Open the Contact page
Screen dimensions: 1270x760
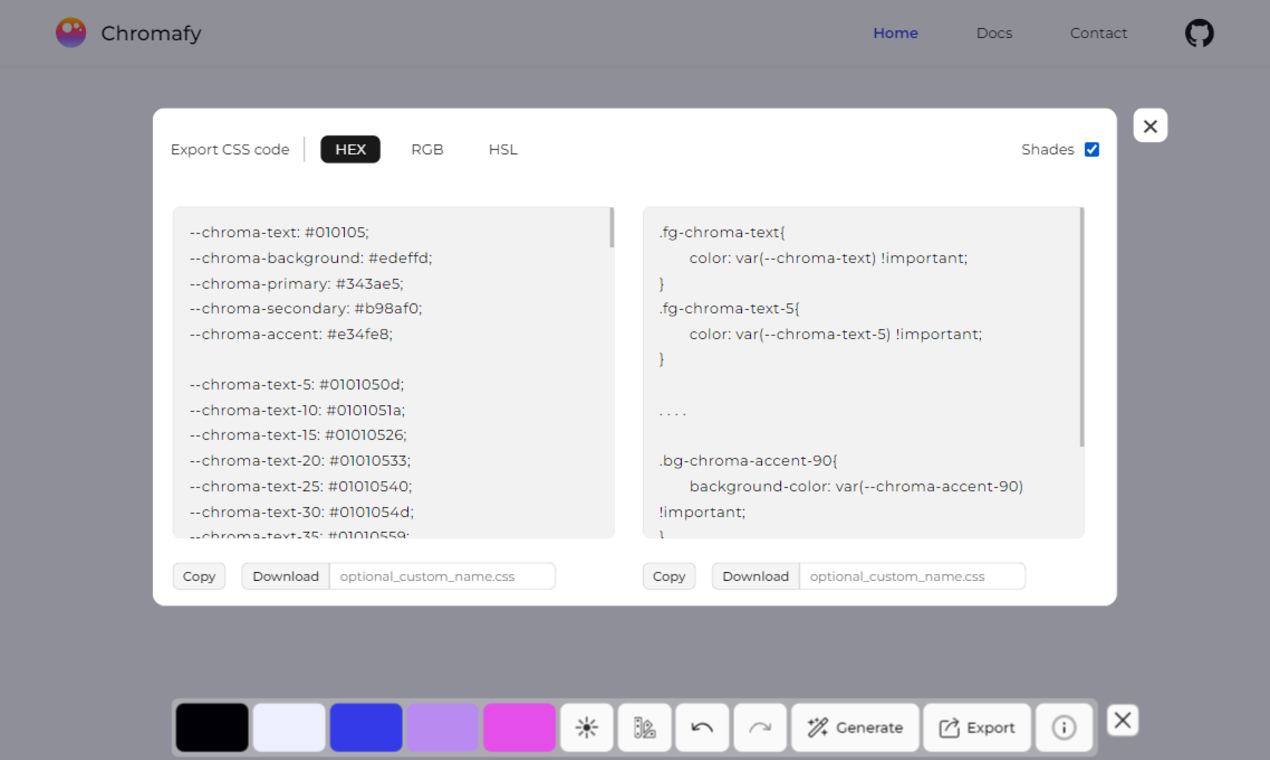click(1098, 33)
